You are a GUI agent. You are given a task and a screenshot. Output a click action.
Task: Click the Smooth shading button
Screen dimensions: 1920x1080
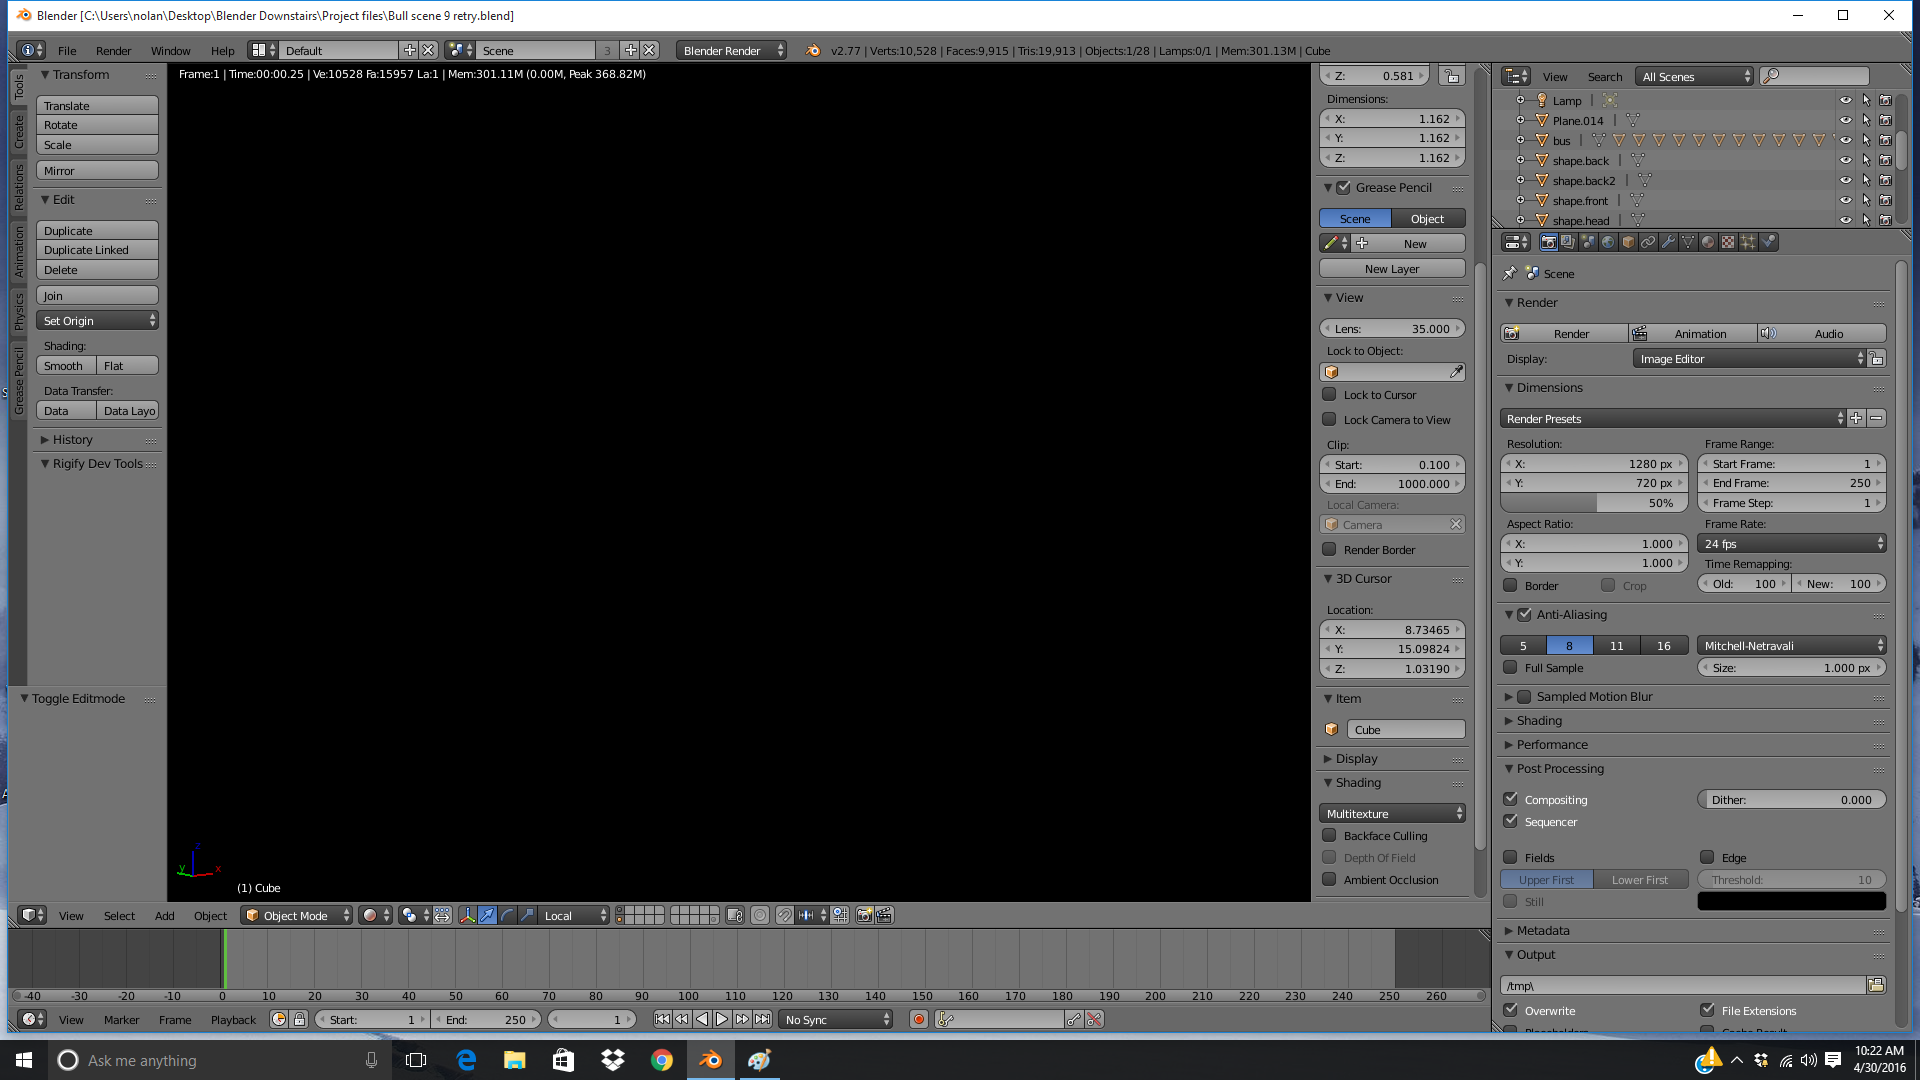coord(66,365)
